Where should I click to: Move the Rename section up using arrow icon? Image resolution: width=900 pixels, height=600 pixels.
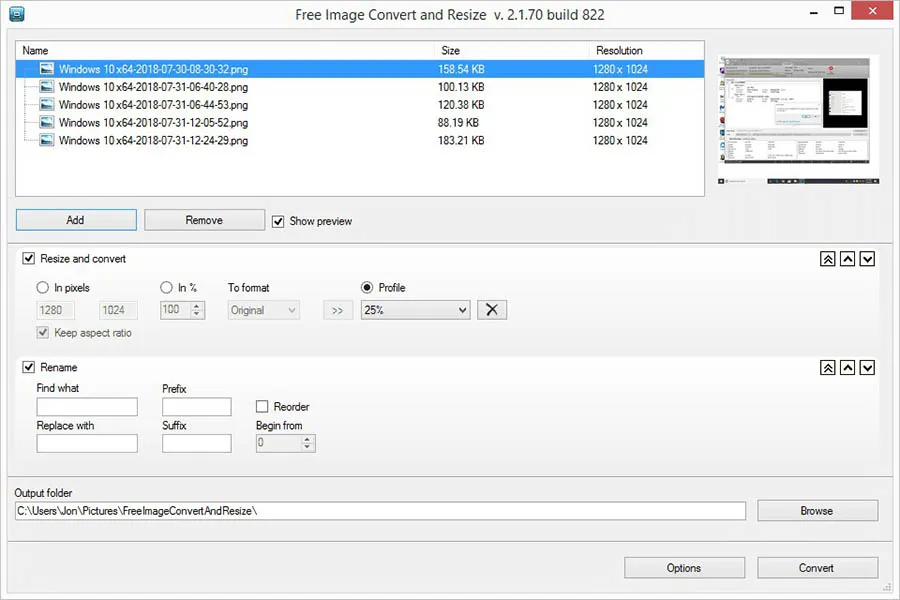coord(847,367)
